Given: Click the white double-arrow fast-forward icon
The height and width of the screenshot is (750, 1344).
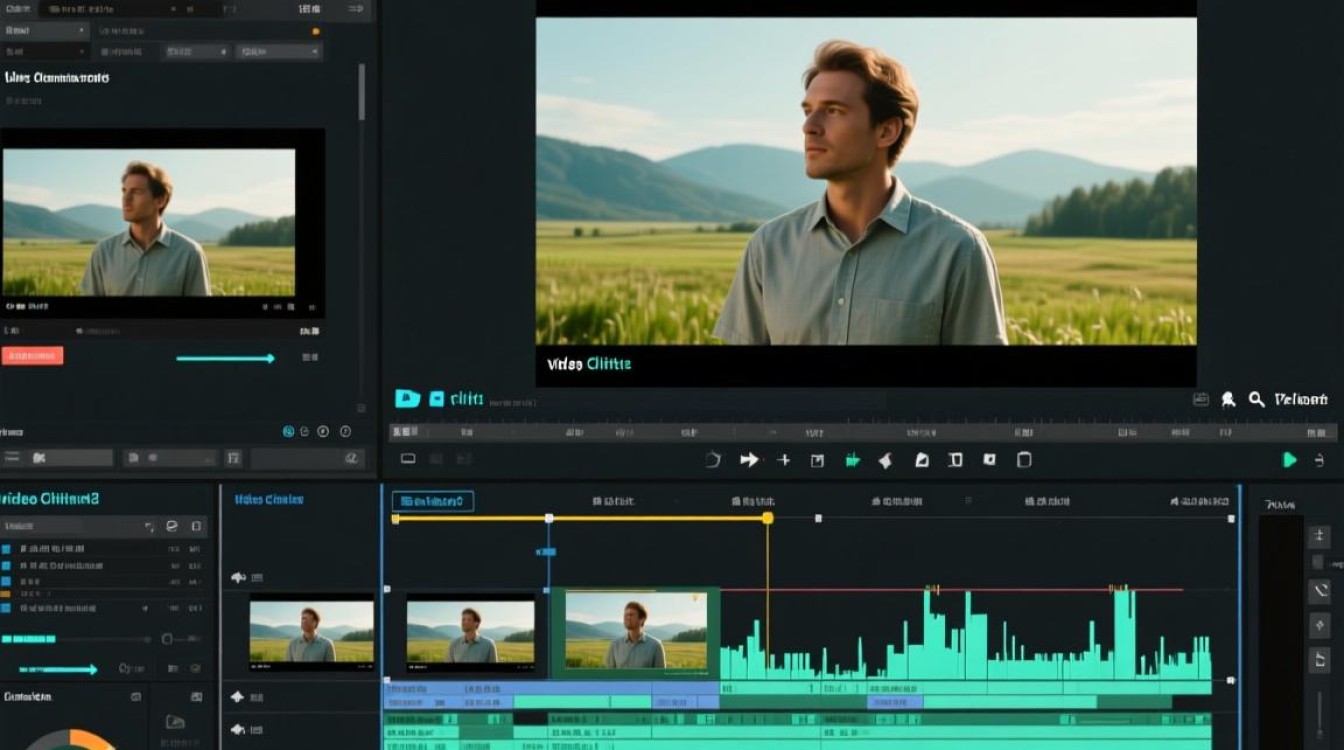Looking at the screenshot, I should tap(749, 460).
